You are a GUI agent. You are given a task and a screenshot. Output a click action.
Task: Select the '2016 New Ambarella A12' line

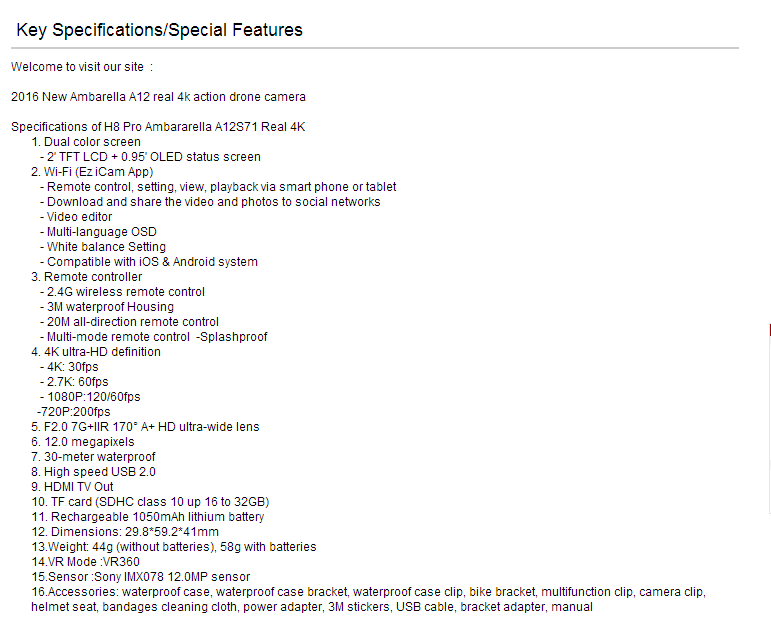point(158,97)
